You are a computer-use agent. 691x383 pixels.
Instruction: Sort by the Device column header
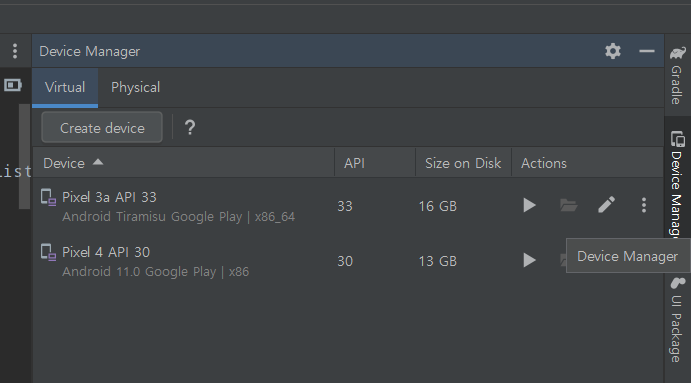click(x=183, y=163)
